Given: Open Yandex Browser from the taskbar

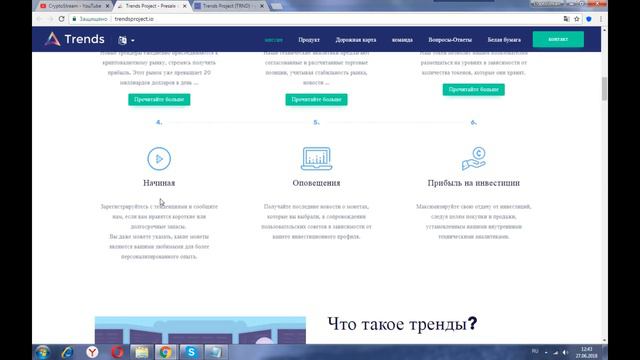Looking at the screenshot, I should [x=93, y=352].
